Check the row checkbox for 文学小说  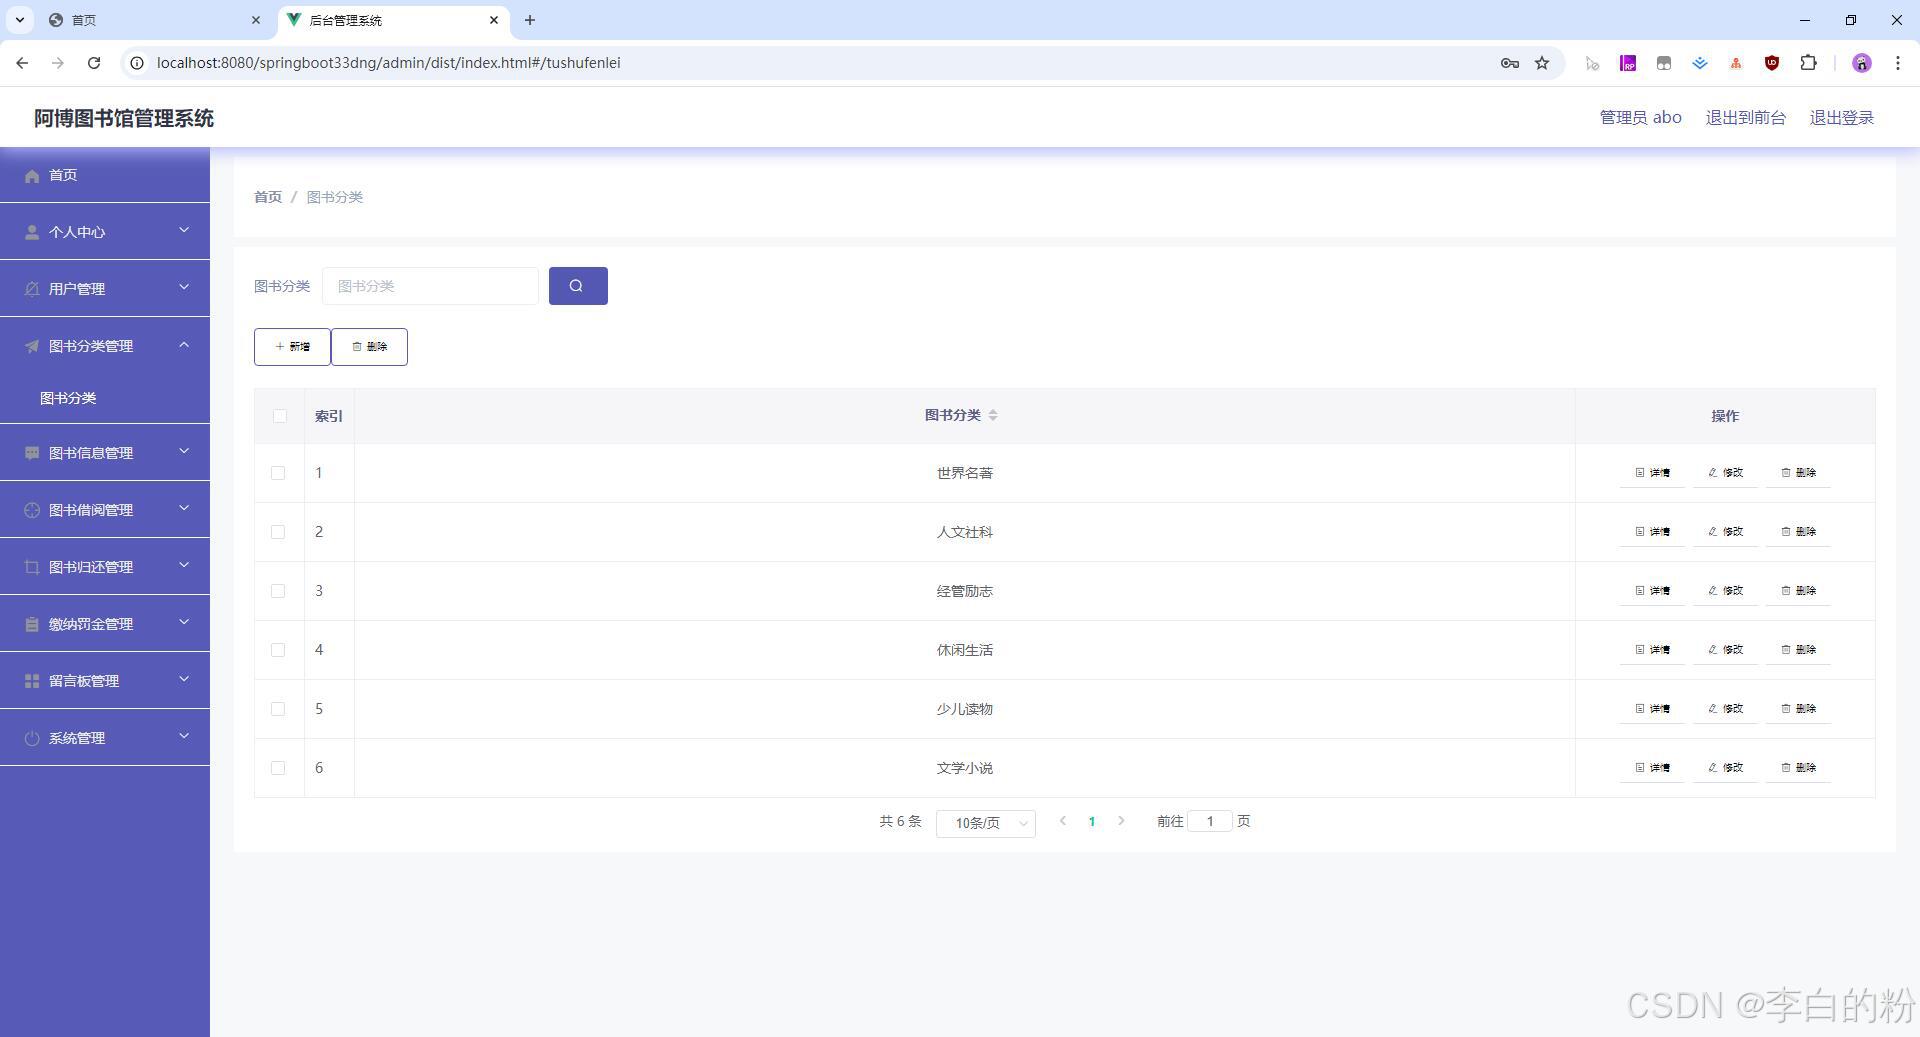pos(278,768)
